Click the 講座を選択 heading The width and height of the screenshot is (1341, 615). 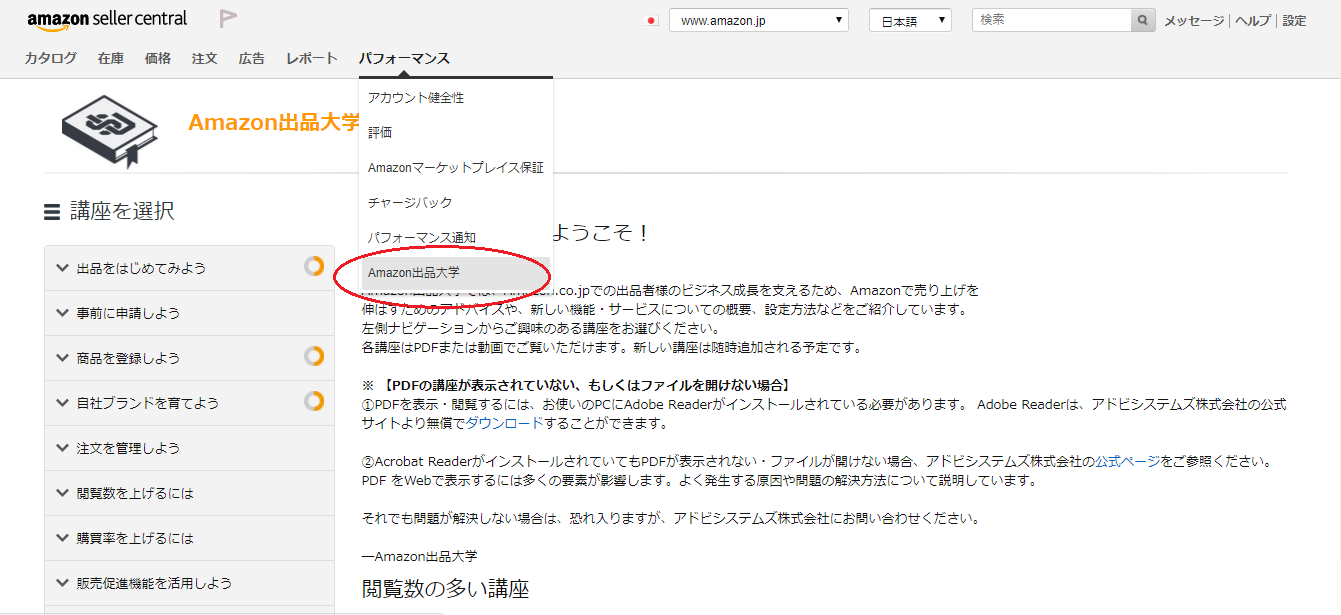click(122, 211)
